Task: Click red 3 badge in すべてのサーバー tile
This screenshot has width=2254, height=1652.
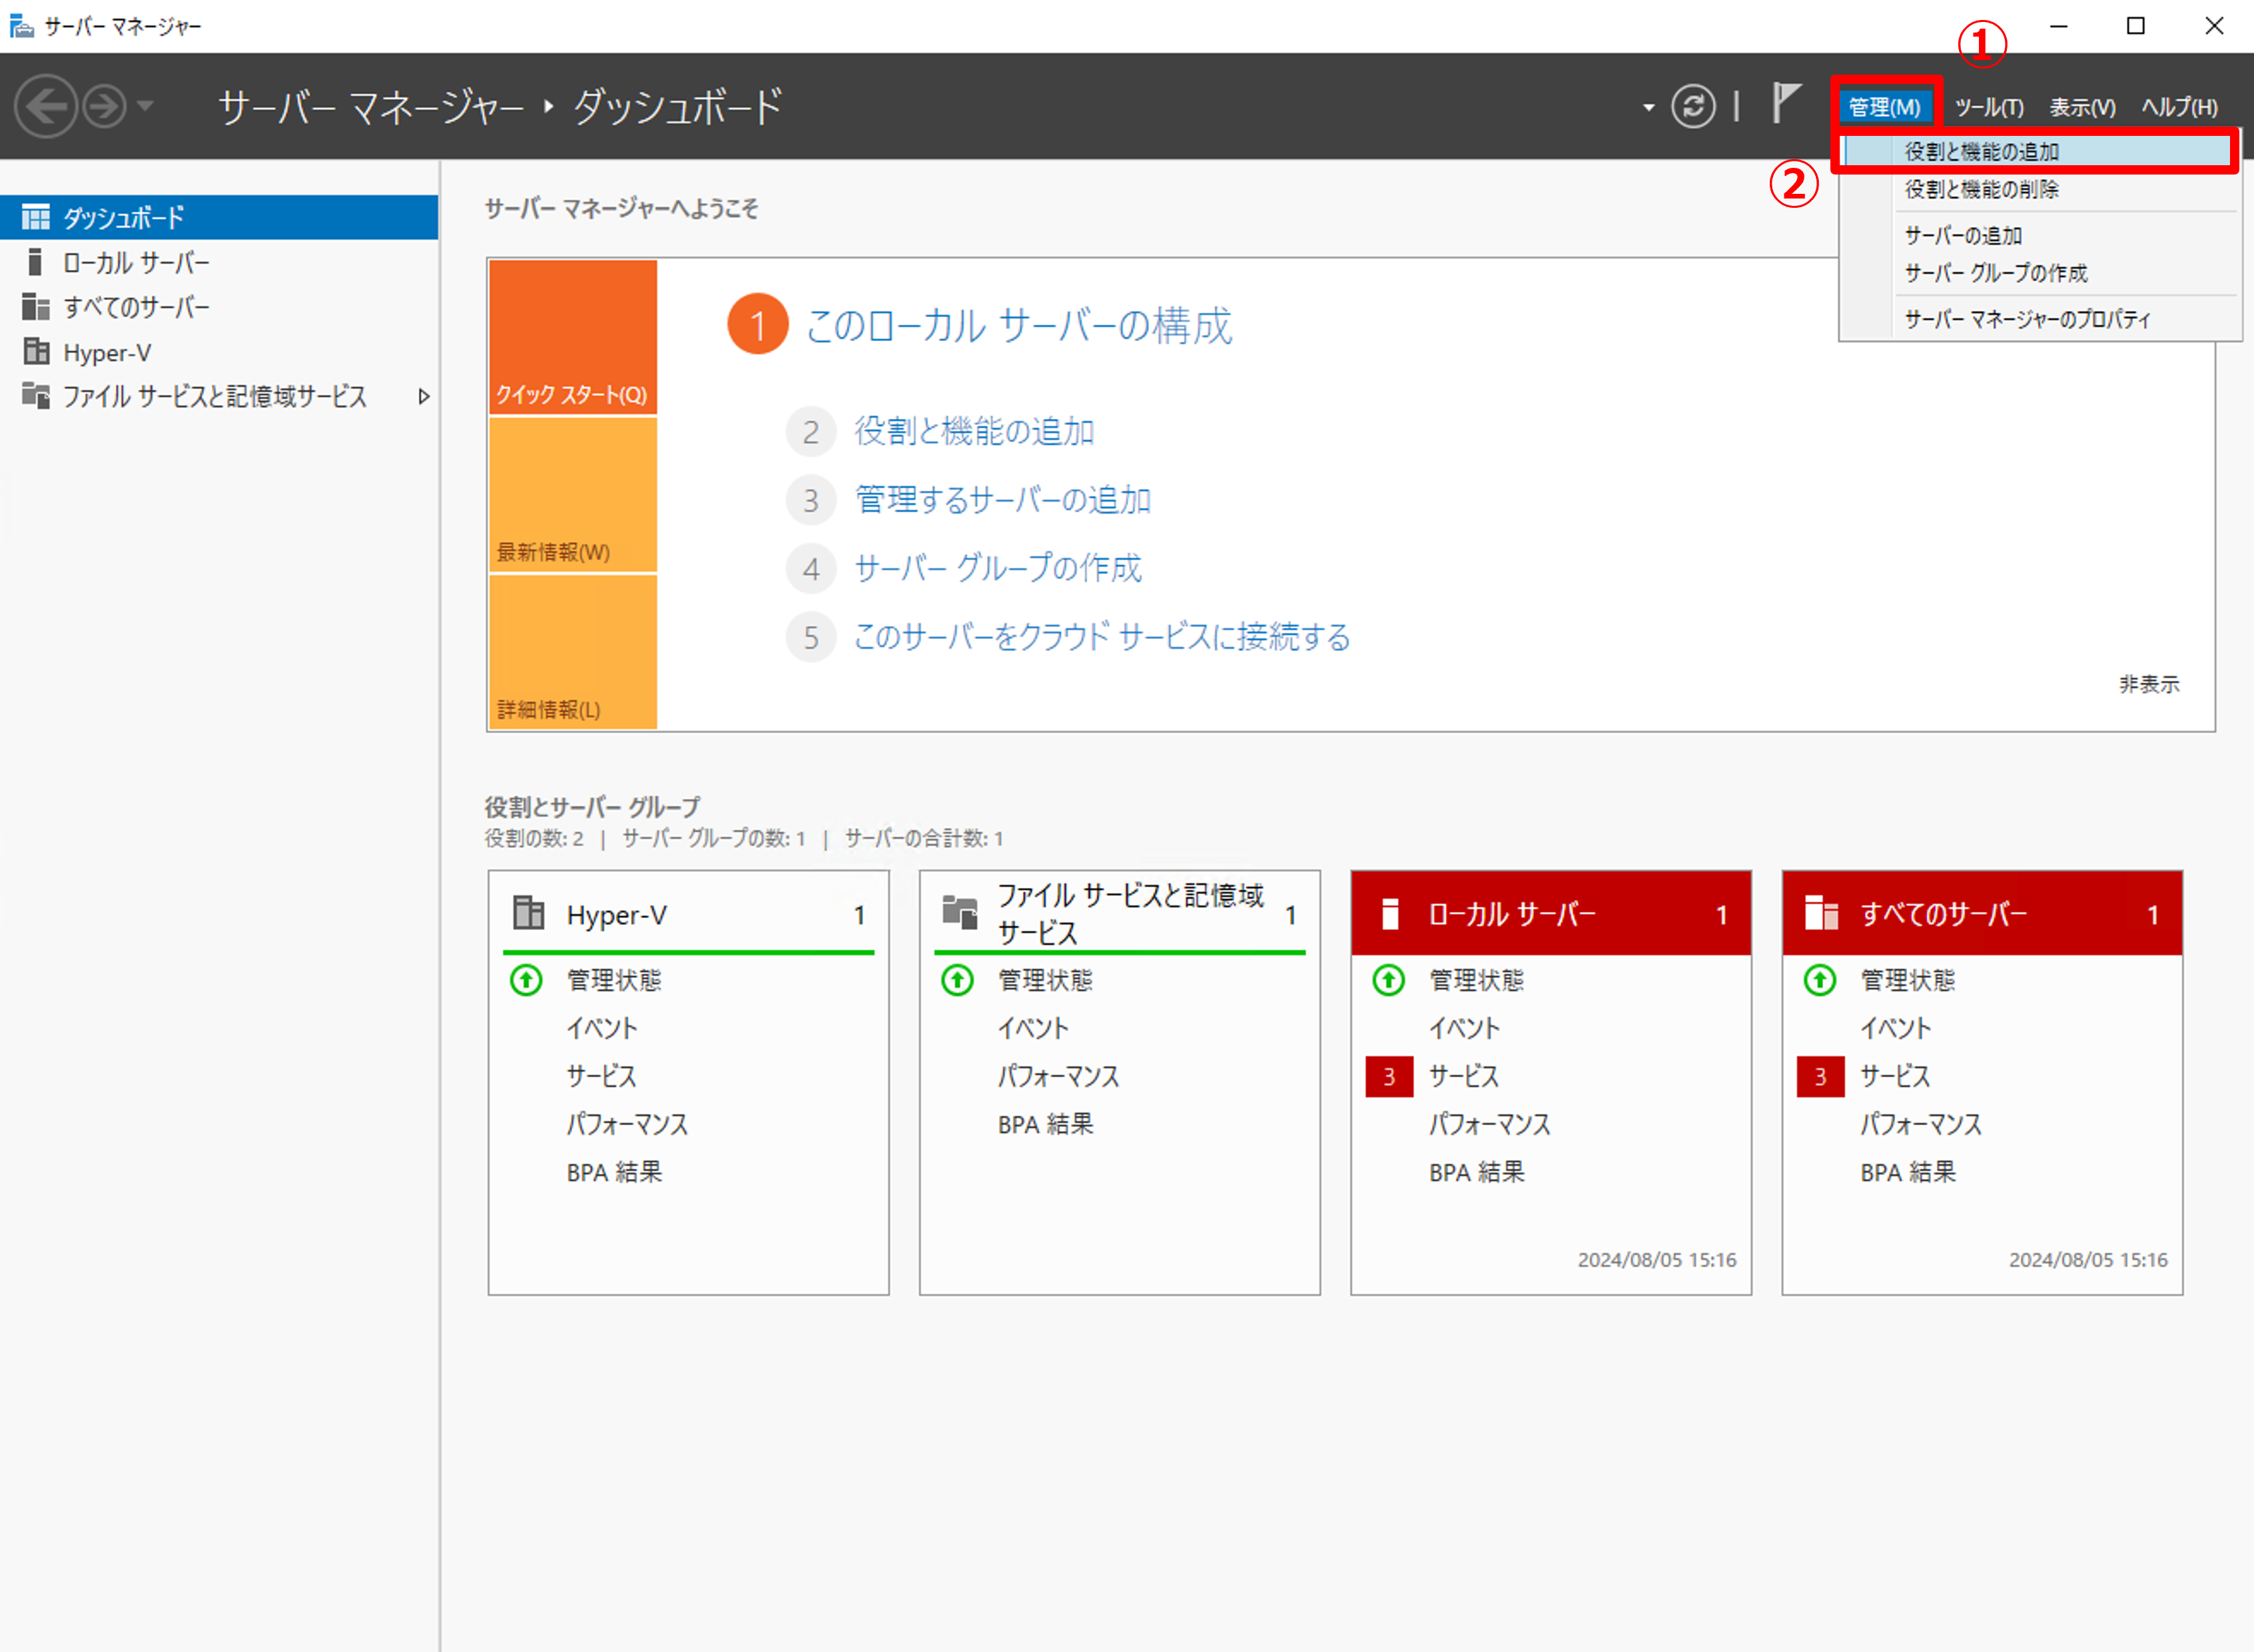Action: [1820, 1076]
